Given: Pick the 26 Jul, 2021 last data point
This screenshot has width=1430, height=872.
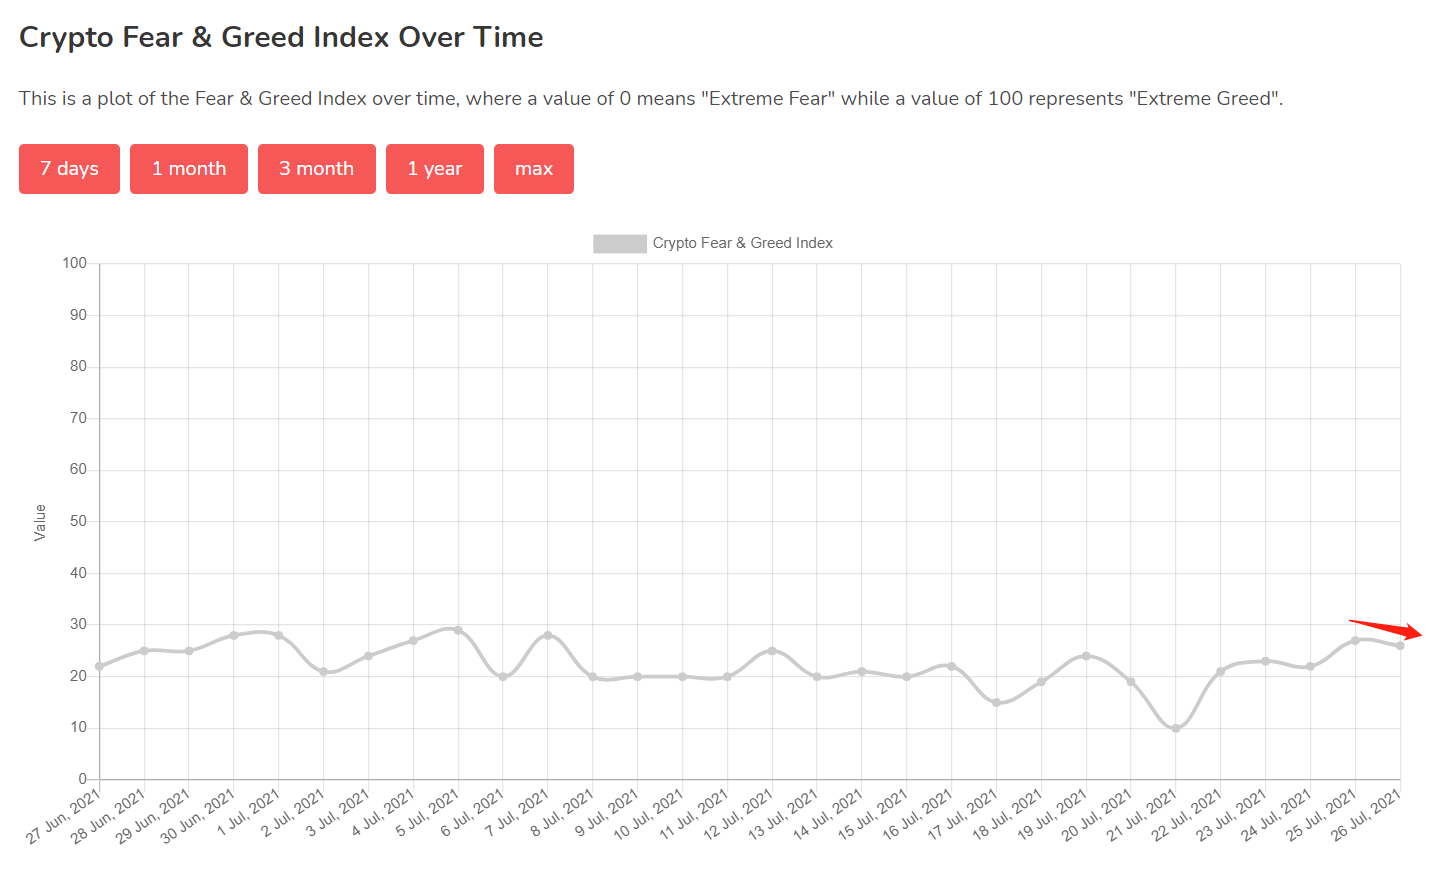Looking at the screenshot, I should (x=1400, y=646).
